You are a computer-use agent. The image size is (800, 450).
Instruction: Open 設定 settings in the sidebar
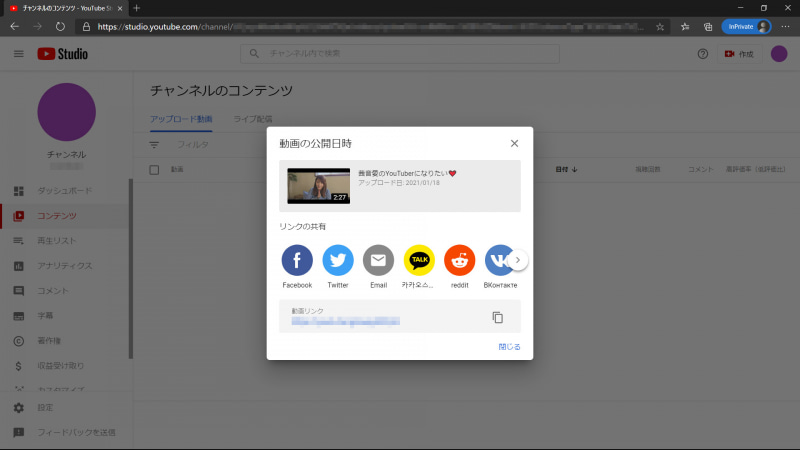coord(64,408)
